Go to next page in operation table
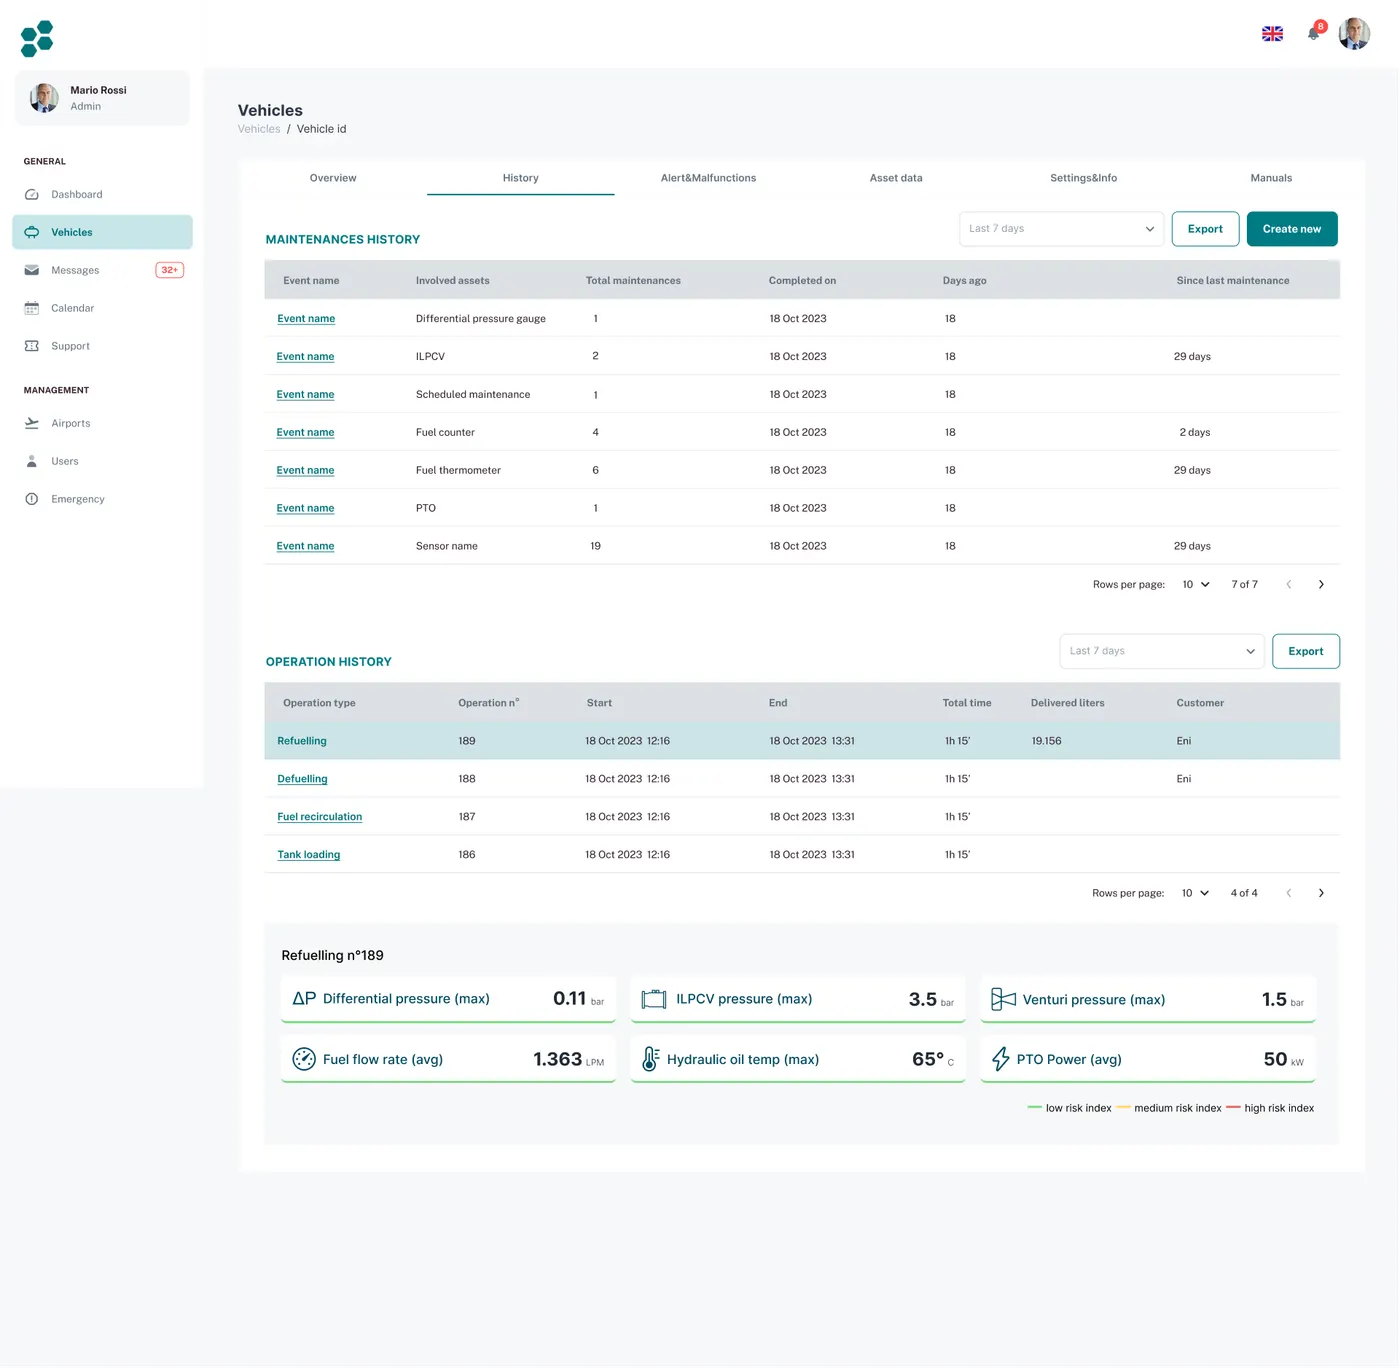 coord(1321,893)
